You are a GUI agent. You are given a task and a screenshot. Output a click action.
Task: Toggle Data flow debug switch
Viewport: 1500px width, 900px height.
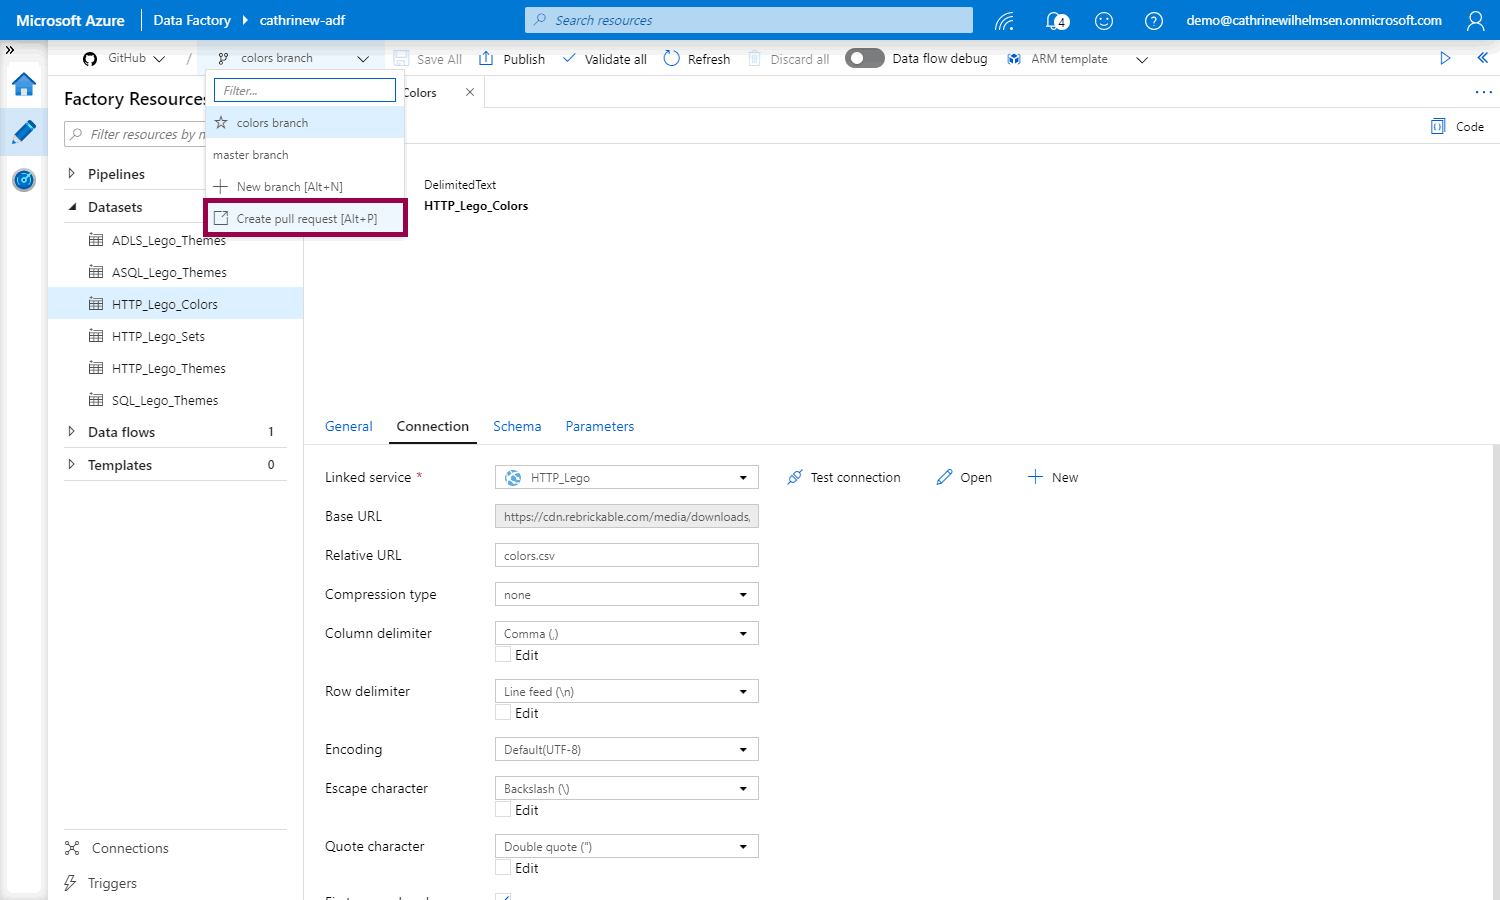pyautogui.click(x=864, y=58)
